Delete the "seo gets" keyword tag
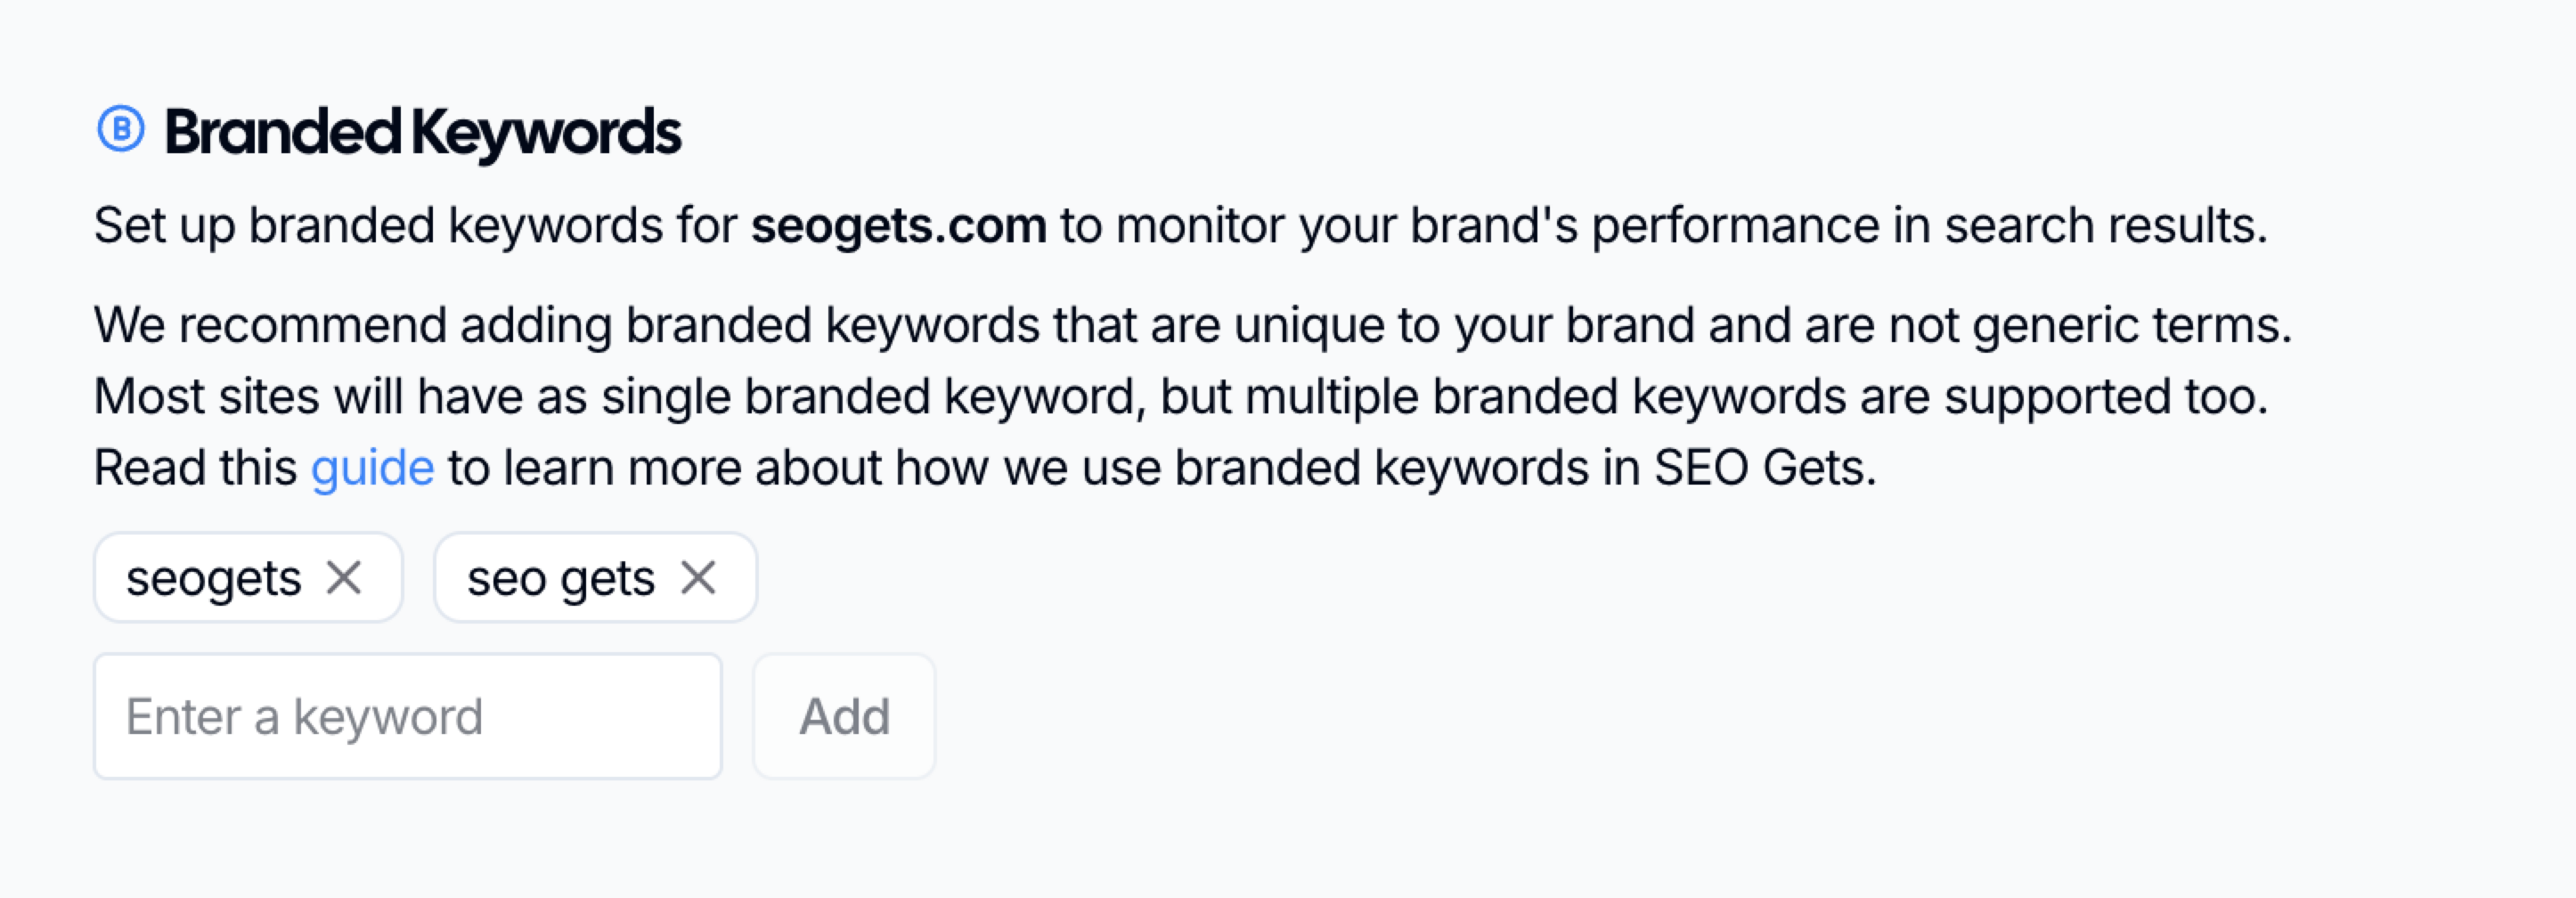 point(698,577)
